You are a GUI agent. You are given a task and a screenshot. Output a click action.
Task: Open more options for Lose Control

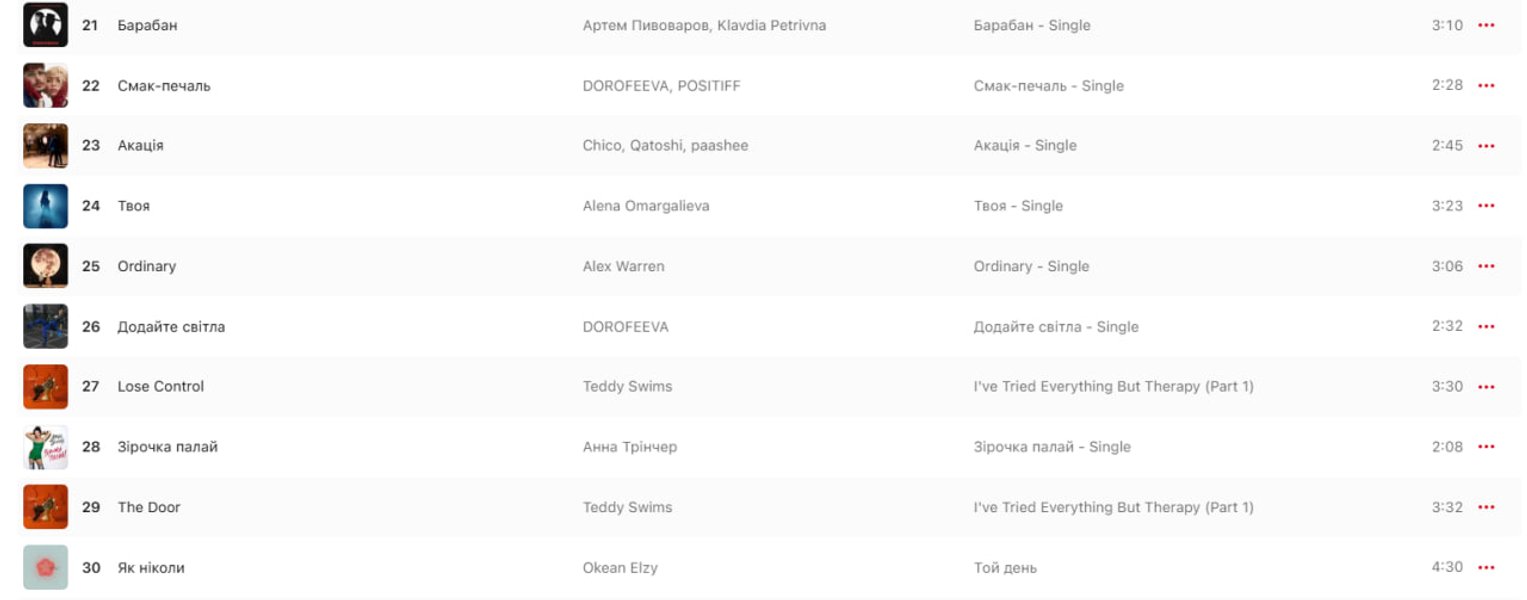(x=1486, y=387)
